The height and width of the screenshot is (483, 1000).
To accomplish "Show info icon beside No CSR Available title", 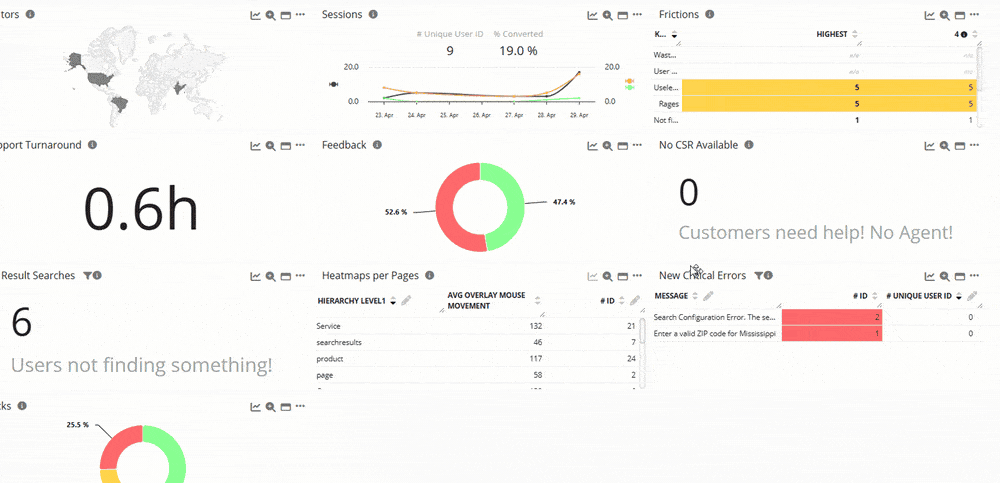I will pyautogui.click(x=749, y=145).
